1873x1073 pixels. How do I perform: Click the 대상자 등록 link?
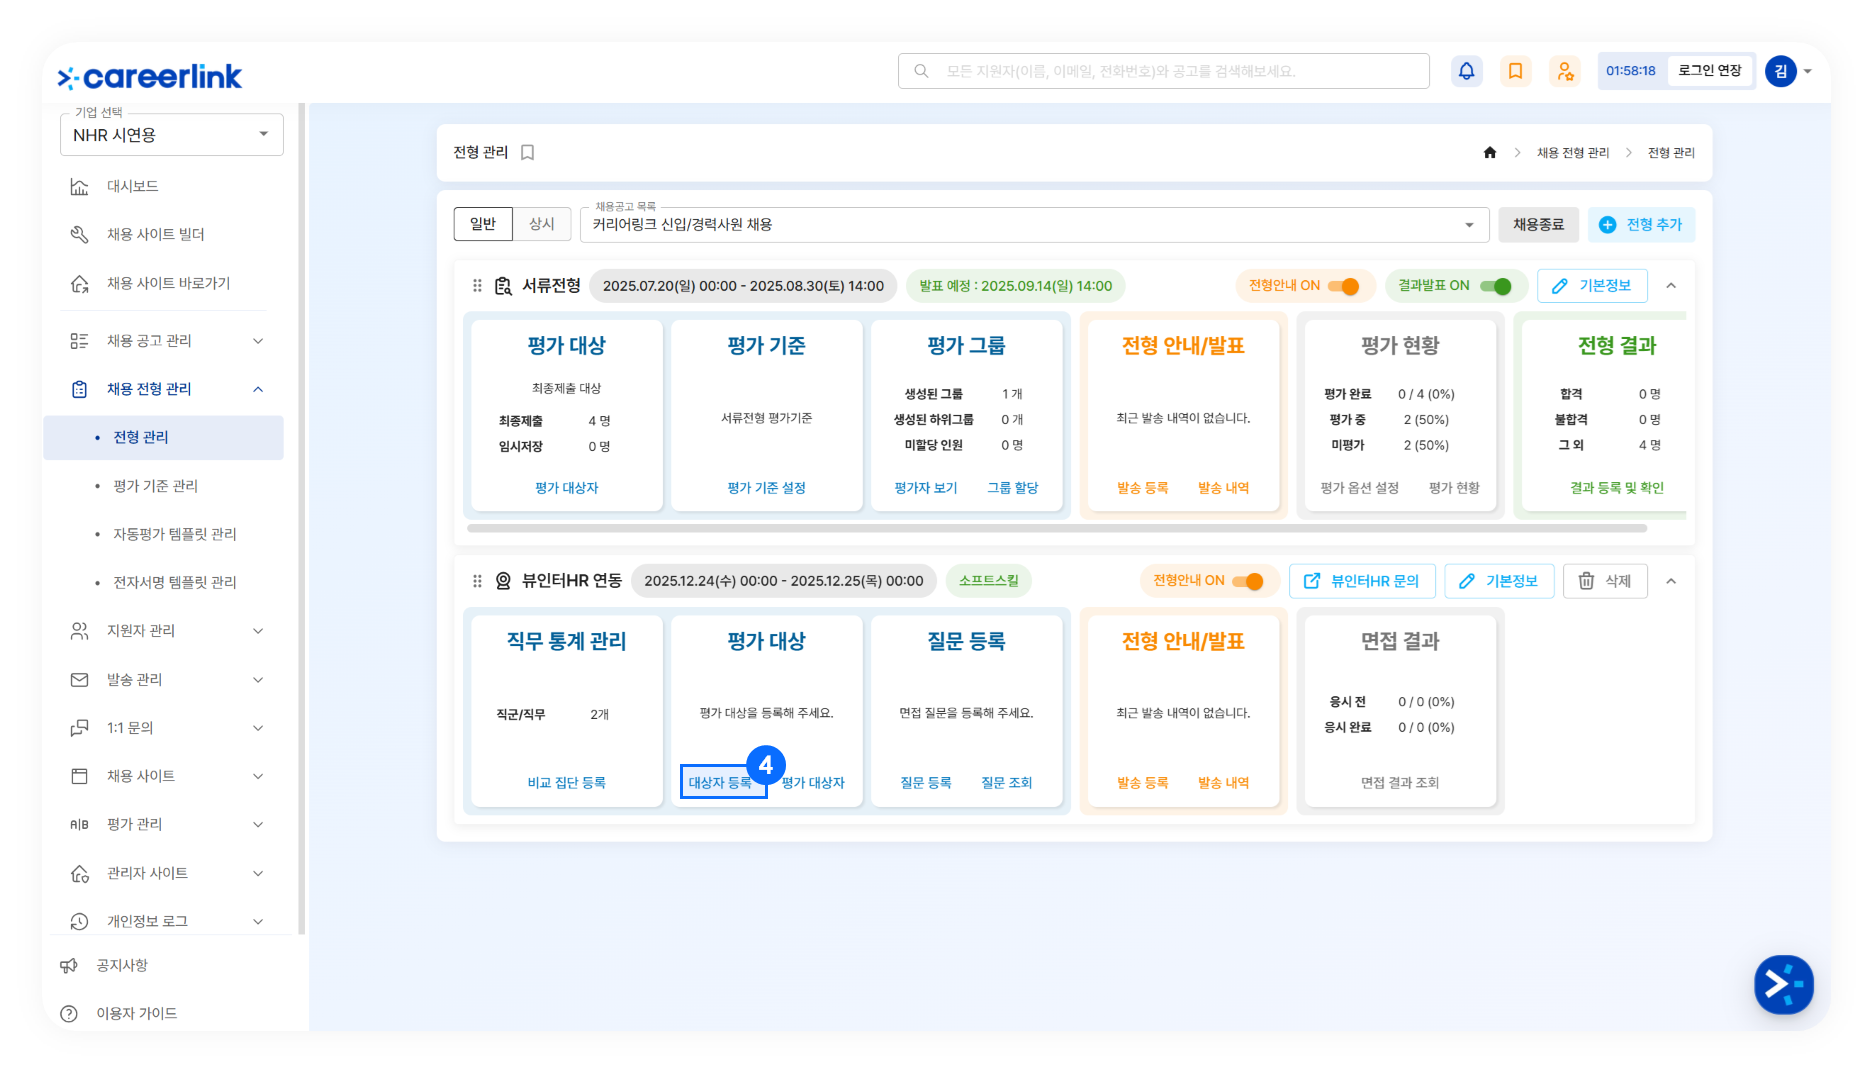tap(720, 782)
